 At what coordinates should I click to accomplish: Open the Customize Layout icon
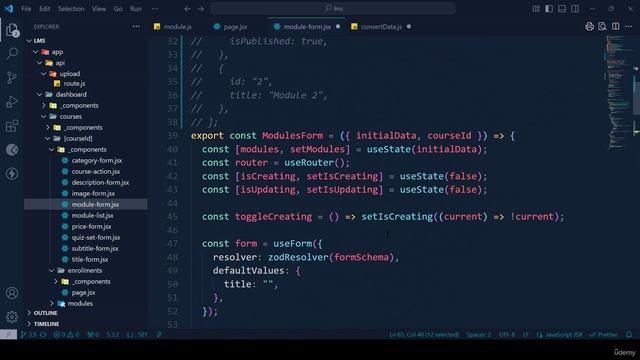[x=536, y=9]
